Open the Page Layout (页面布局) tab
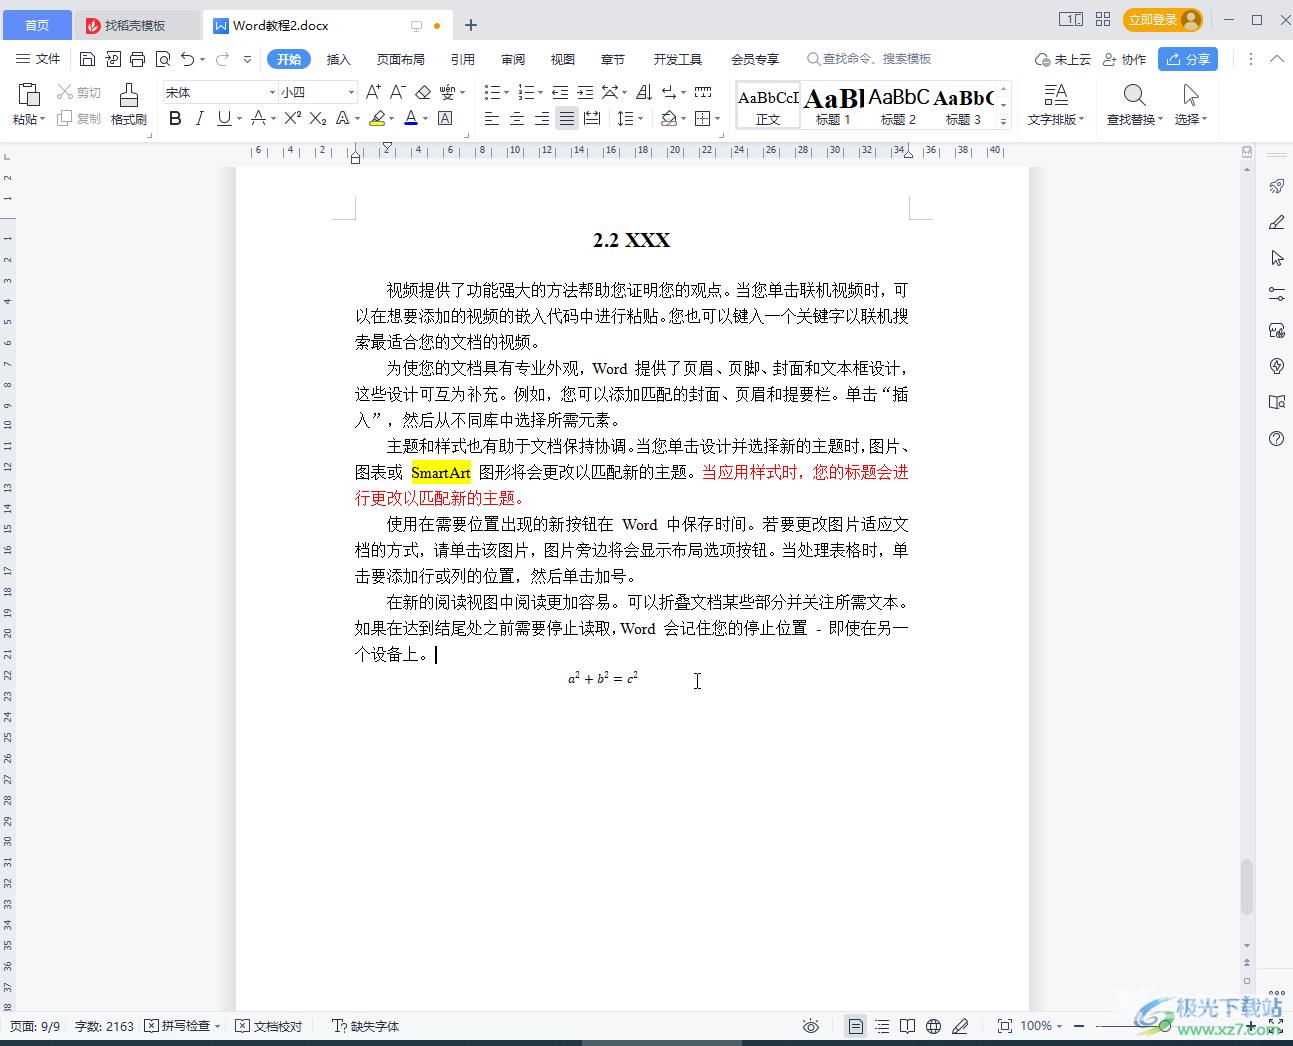 (401, 59)
